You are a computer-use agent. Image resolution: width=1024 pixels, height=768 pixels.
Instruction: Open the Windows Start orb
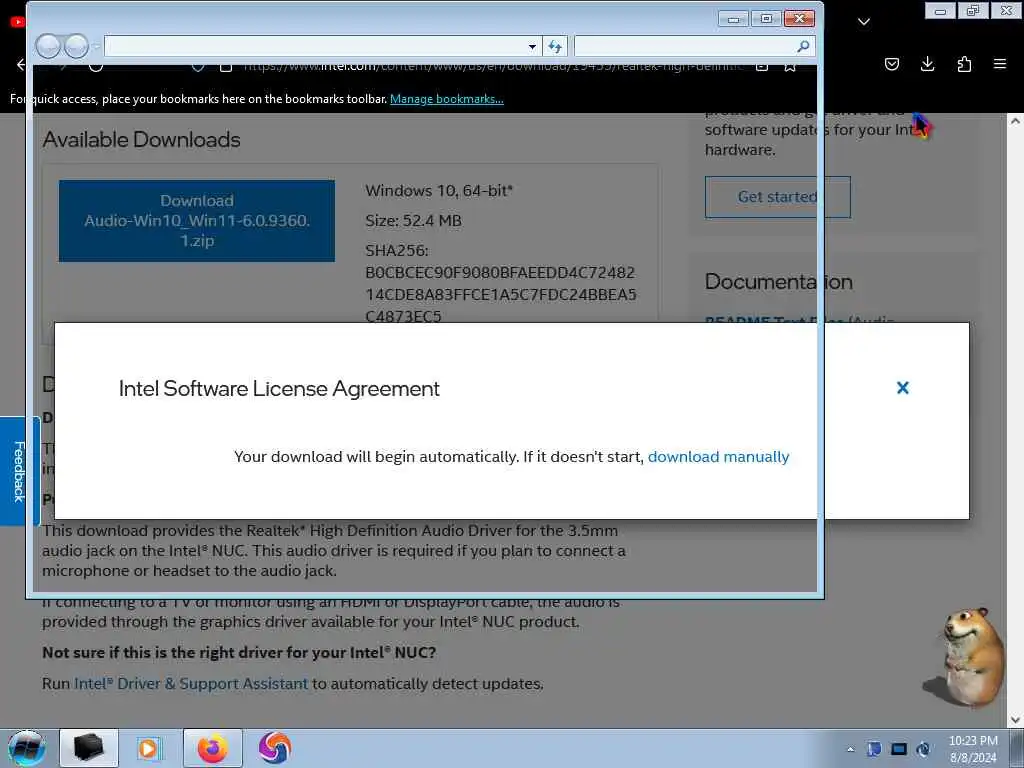tap(26, 748)
